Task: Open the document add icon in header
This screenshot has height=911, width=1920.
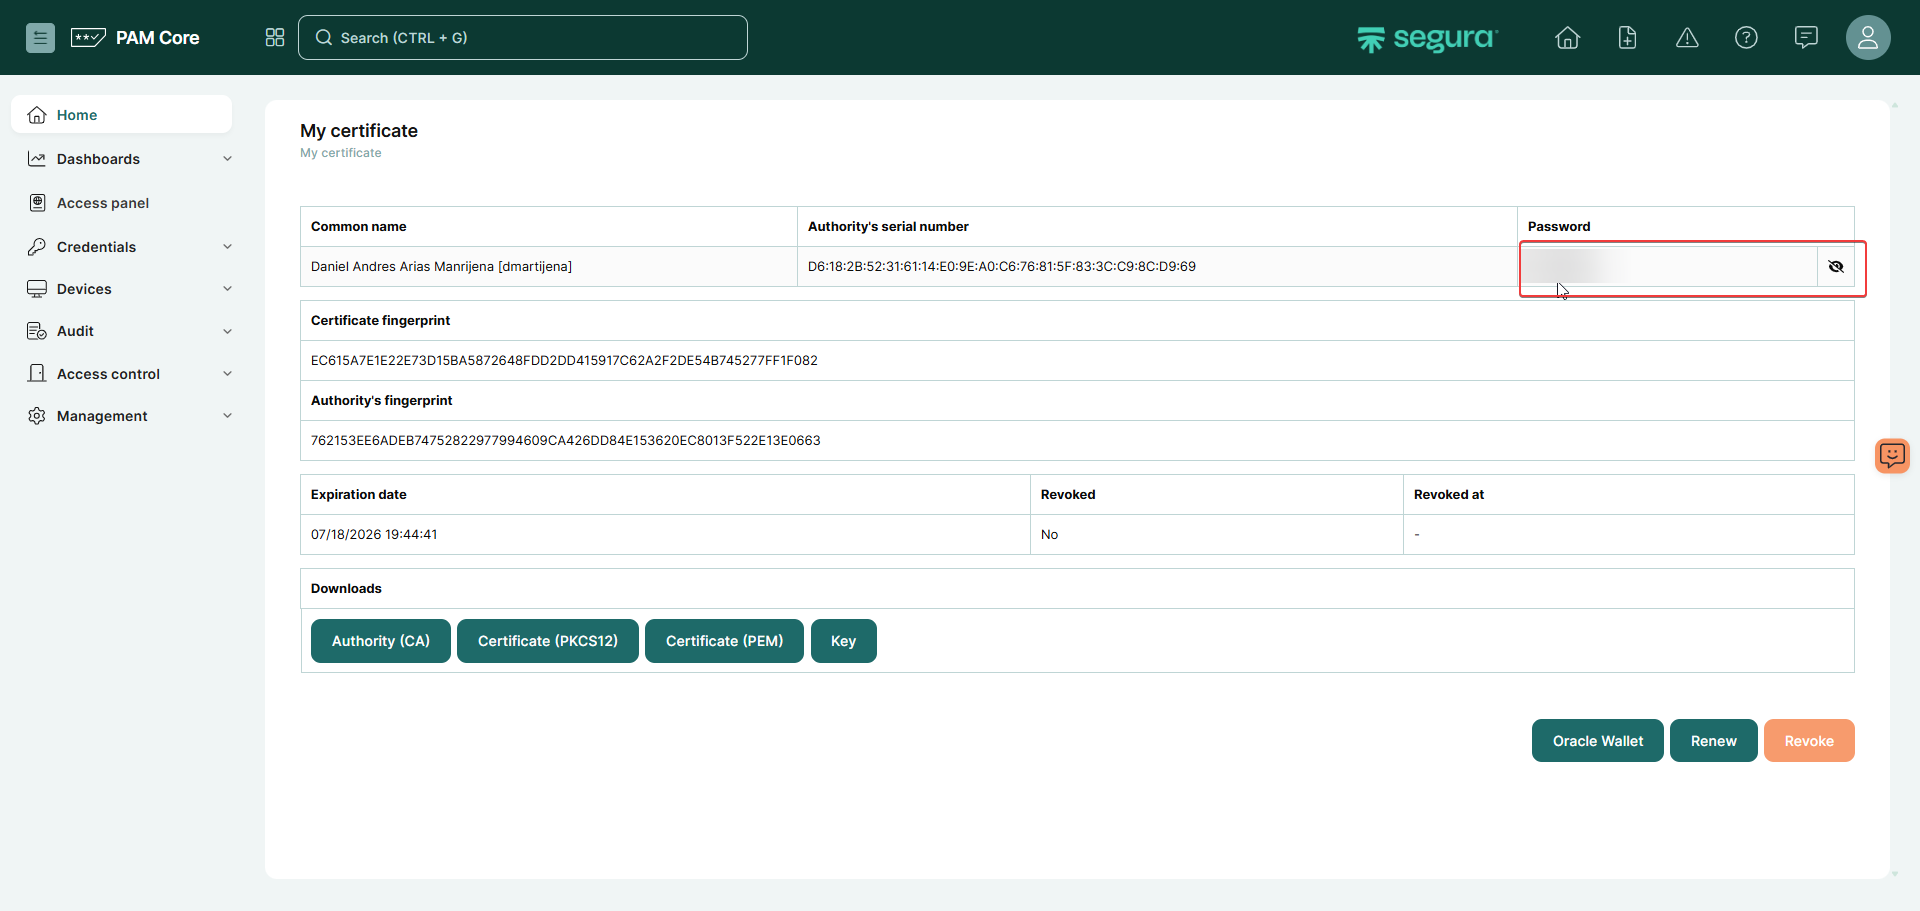Action: [1627, 38]
